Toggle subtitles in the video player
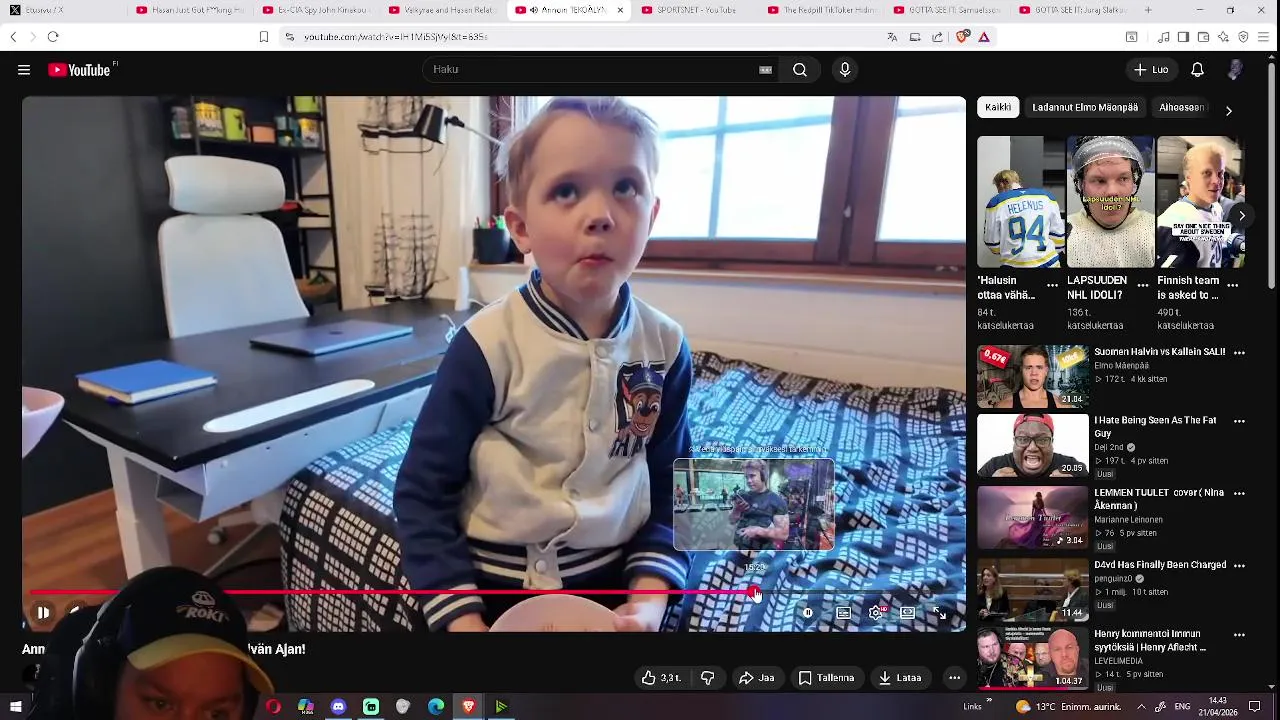The height and width of the screenshot is (720, 1280). (844, 613)
